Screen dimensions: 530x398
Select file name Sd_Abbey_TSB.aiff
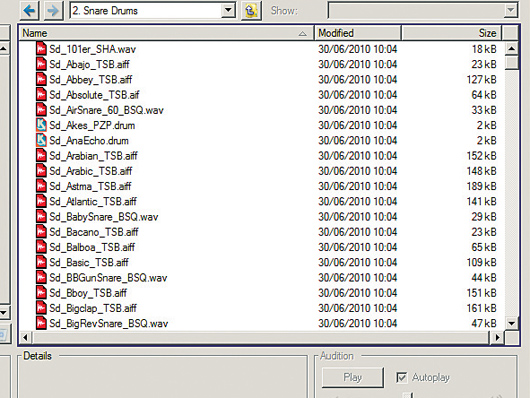coord(91,80)
